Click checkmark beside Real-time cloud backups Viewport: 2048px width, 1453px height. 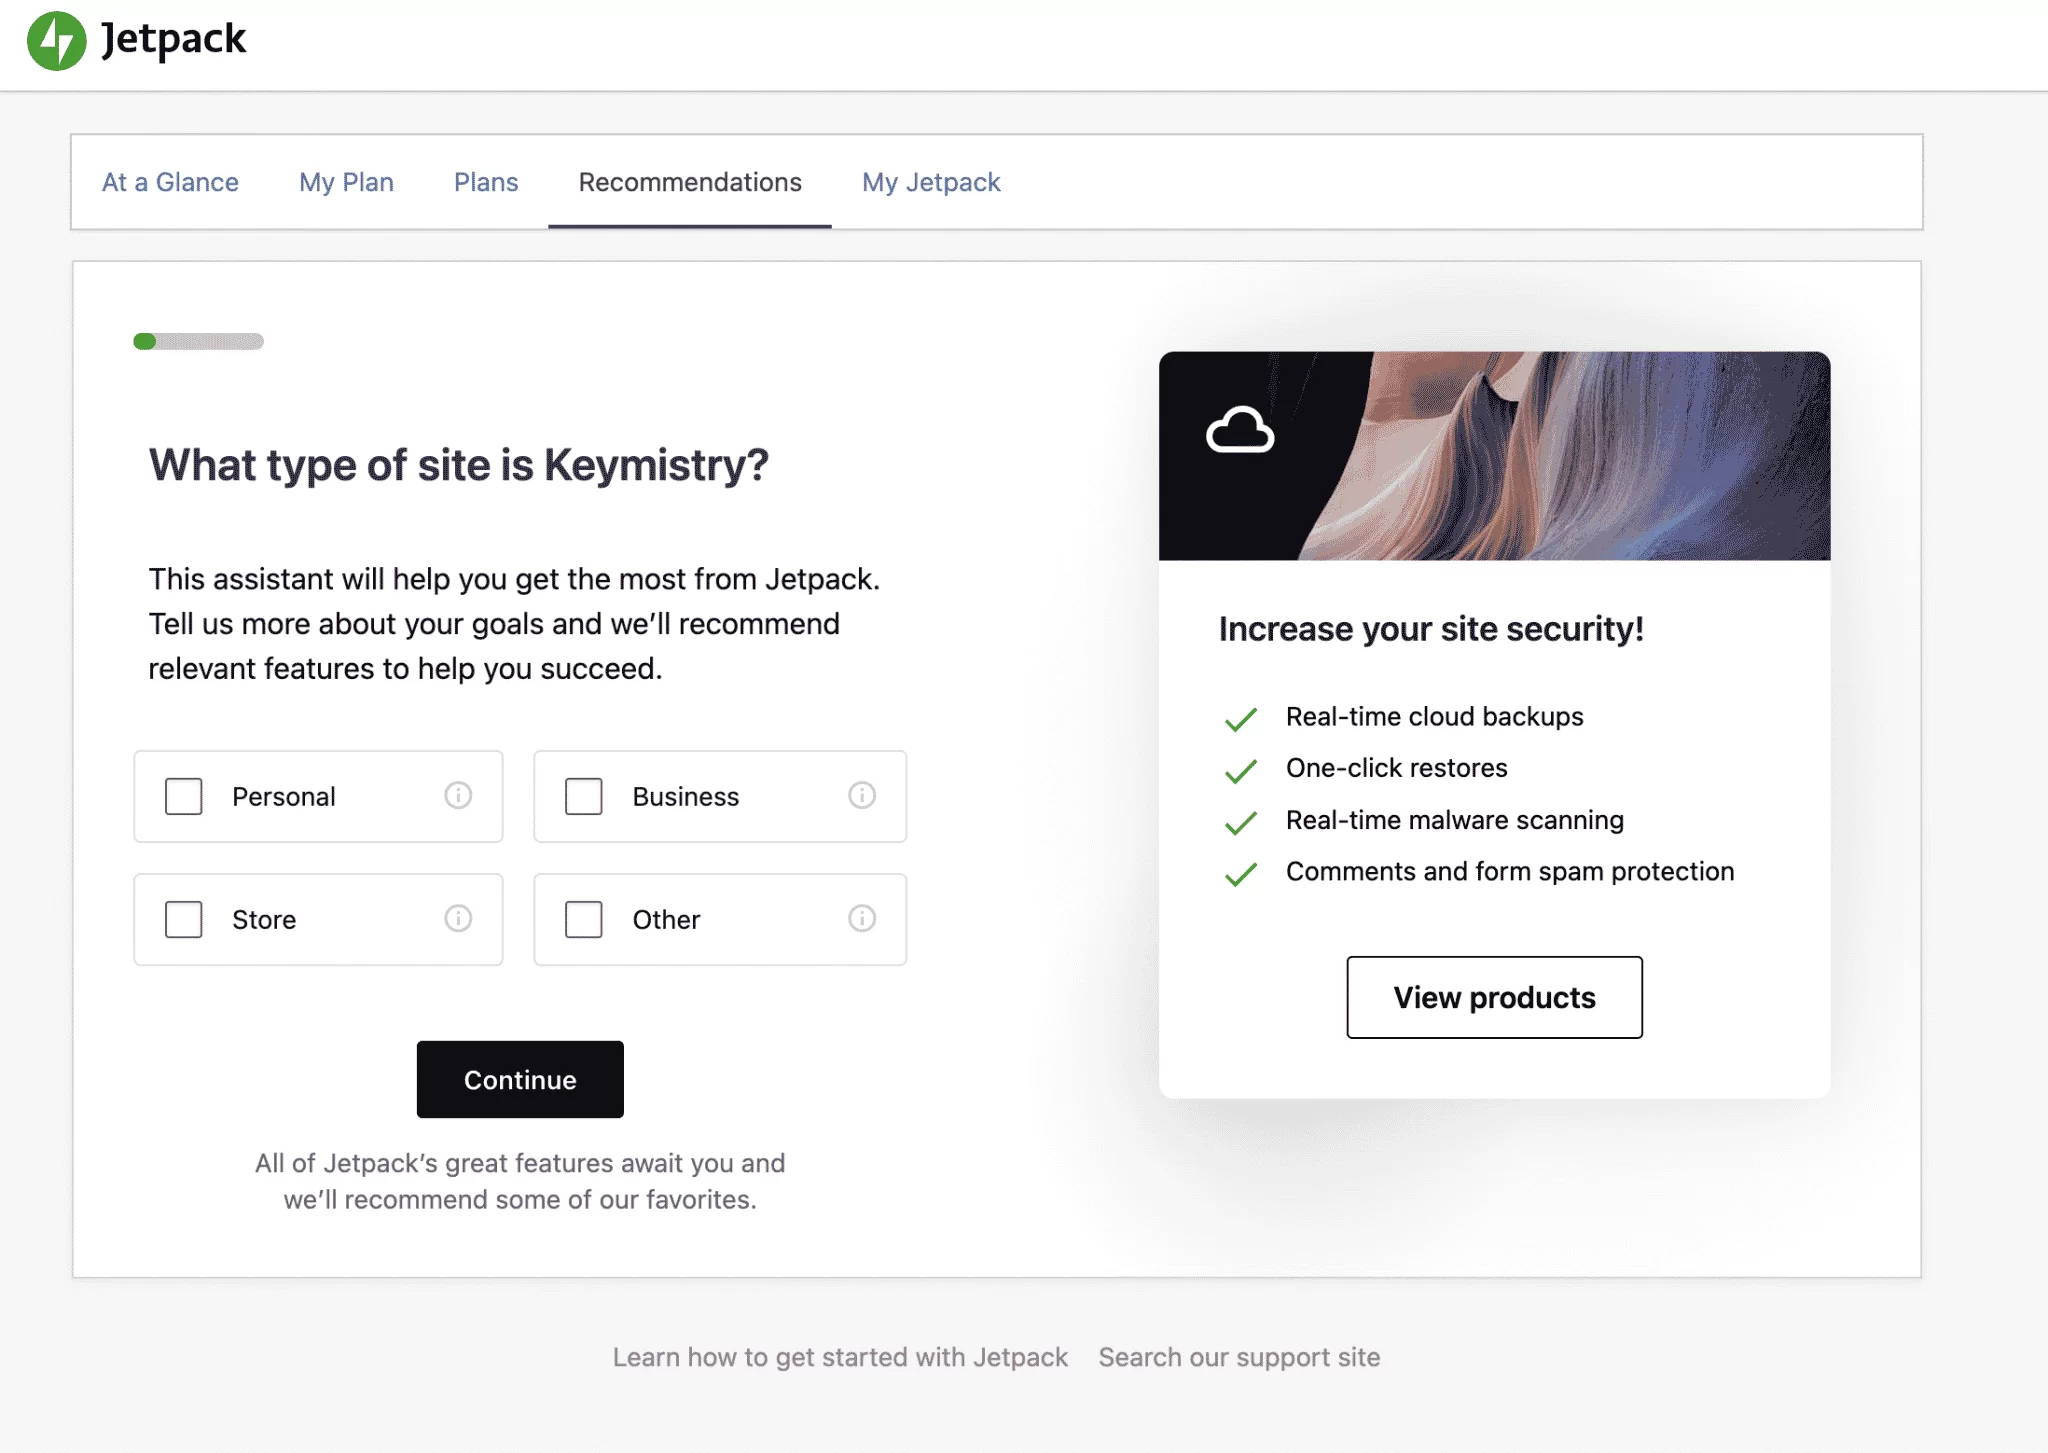click(1241, 719)
